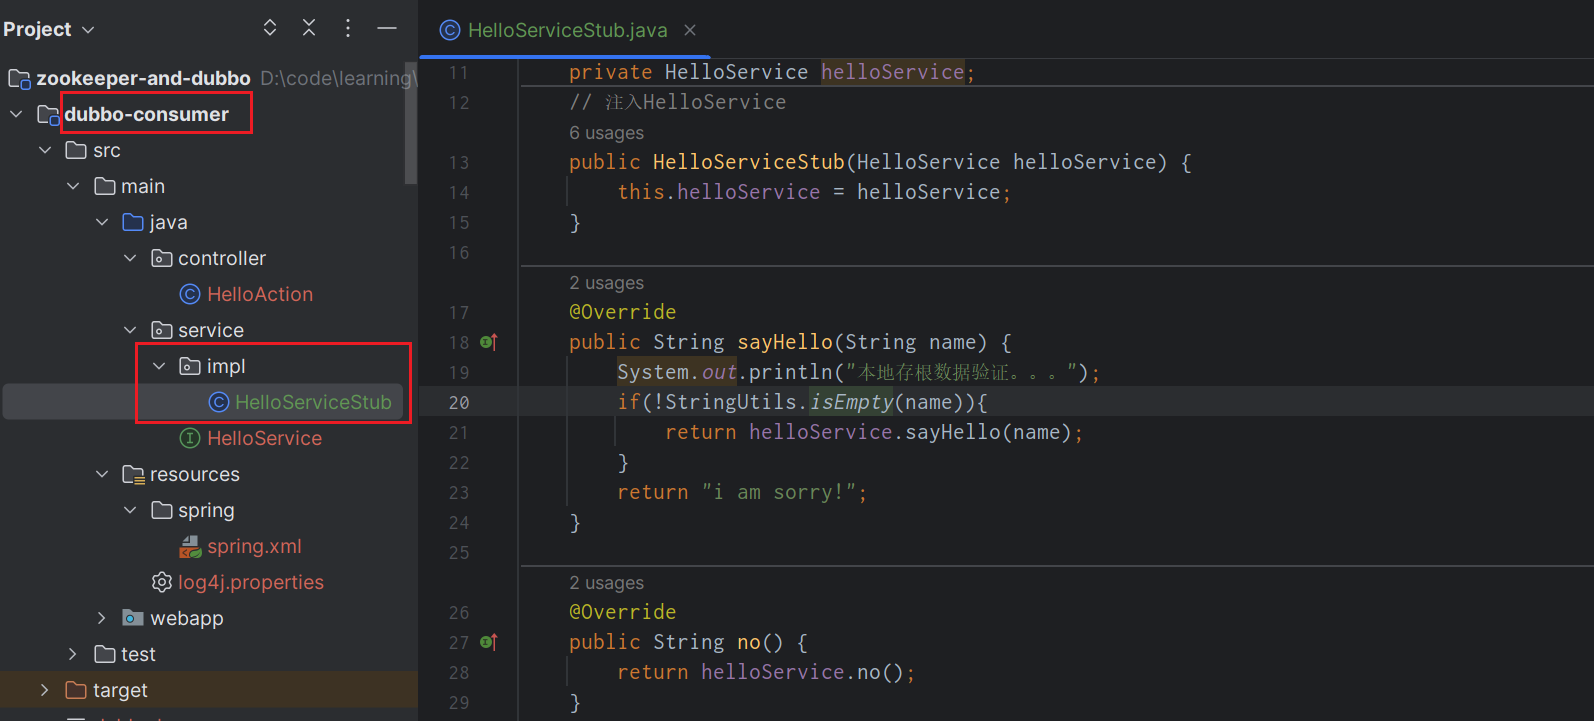Click HelloServiceStub constructor name on line 13
Viewport: 1594px width, 721px height.
(749, 162)
